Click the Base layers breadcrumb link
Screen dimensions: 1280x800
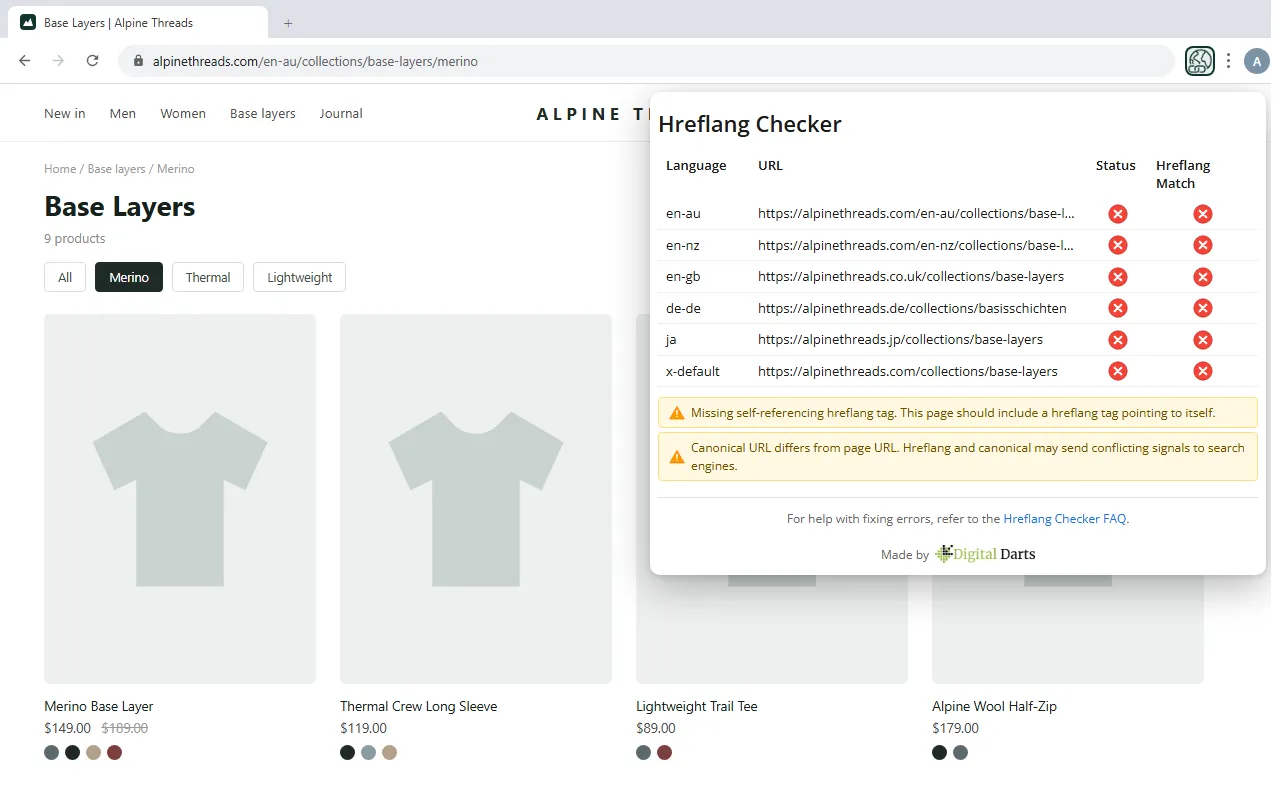pyautogui.click(x=117, y=169)
